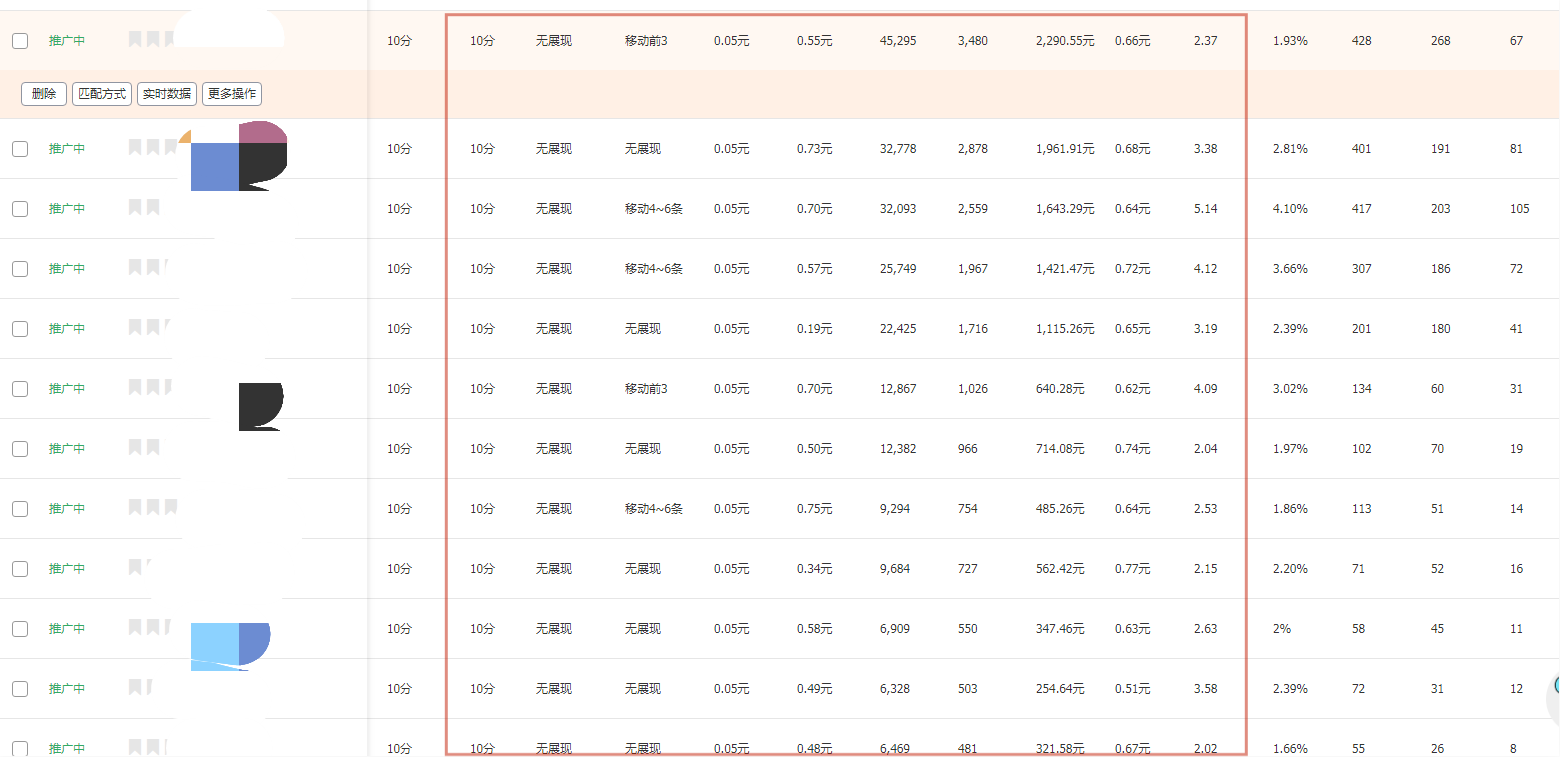Select the checkbox of the 6,328 row
This screenshot has width=1560, height=757.
pyautogui.click(x=20, y=689)
